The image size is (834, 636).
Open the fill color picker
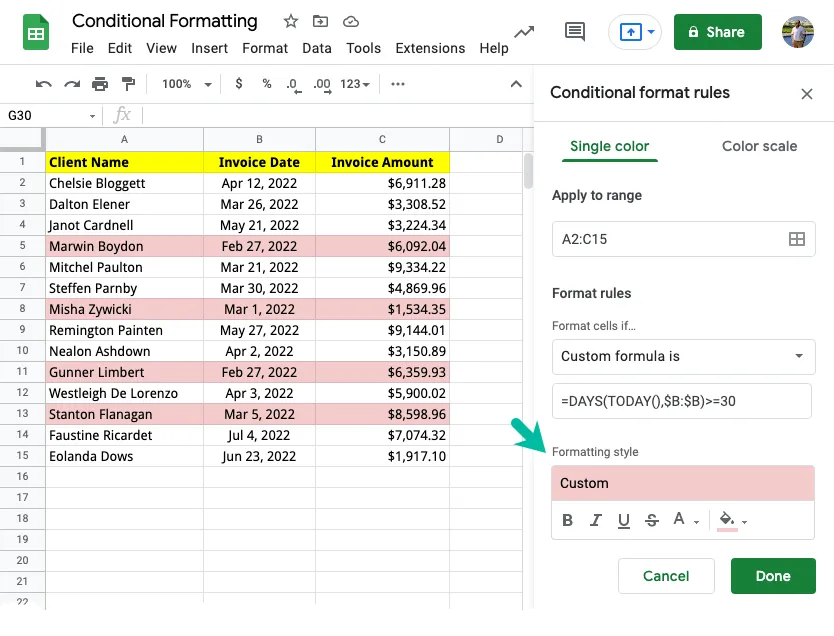pyautogui.click(x=731, y=520)
